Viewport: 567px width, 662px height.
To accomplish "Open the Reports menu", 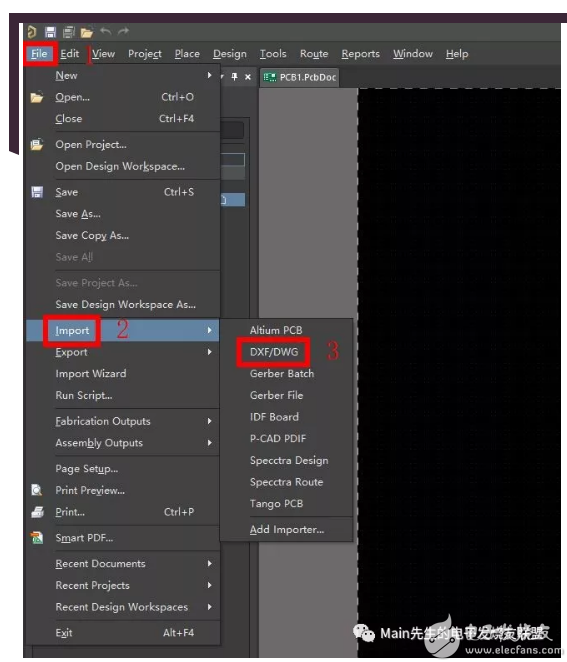I will (361, 54).
